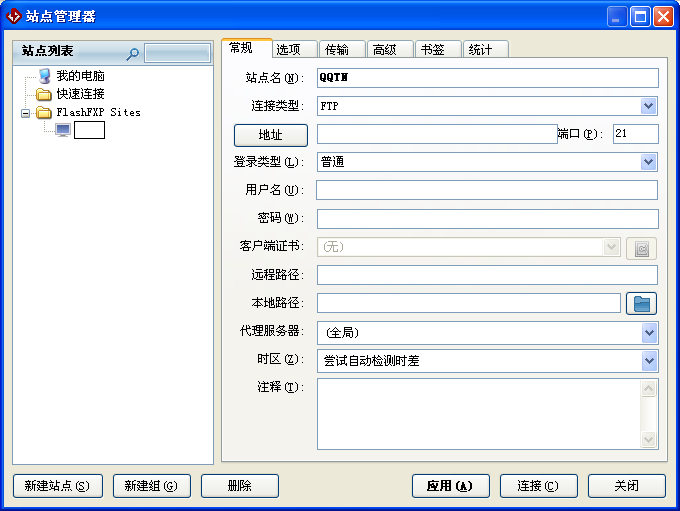Click the FlashFXP Sites folder icon
The image size is (680, 511).
coord(44,112)
